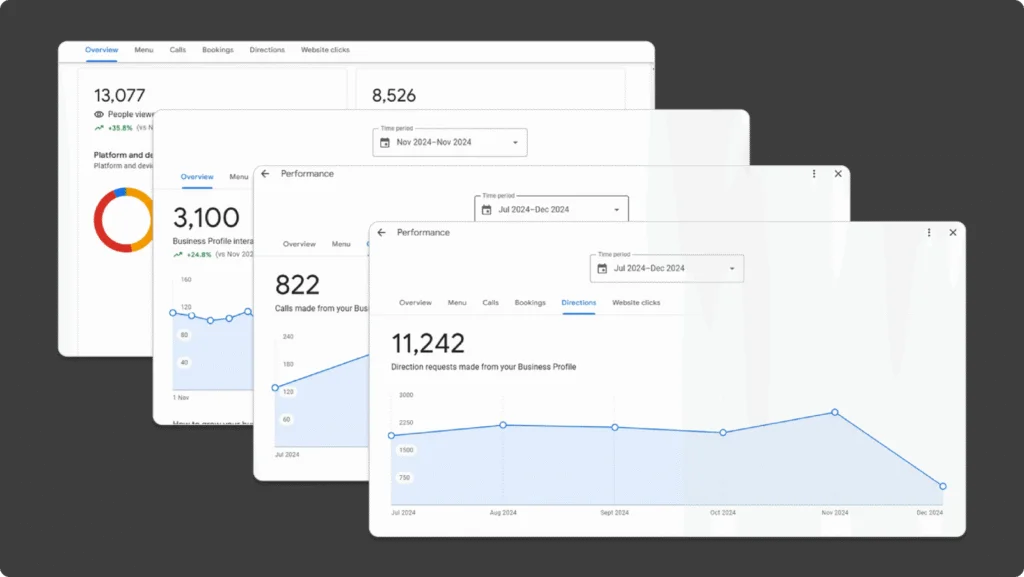
Task: Switch to Website clicks tab in the front window
Action: pos(636,303)
